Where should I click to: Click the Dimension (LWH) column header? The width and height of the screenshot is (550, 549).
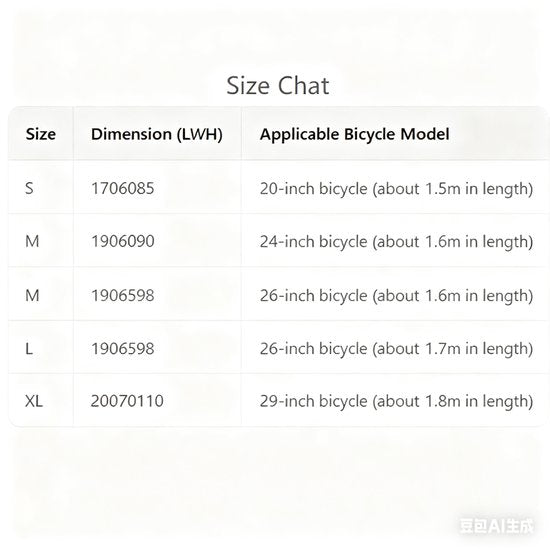pos(157,134)
